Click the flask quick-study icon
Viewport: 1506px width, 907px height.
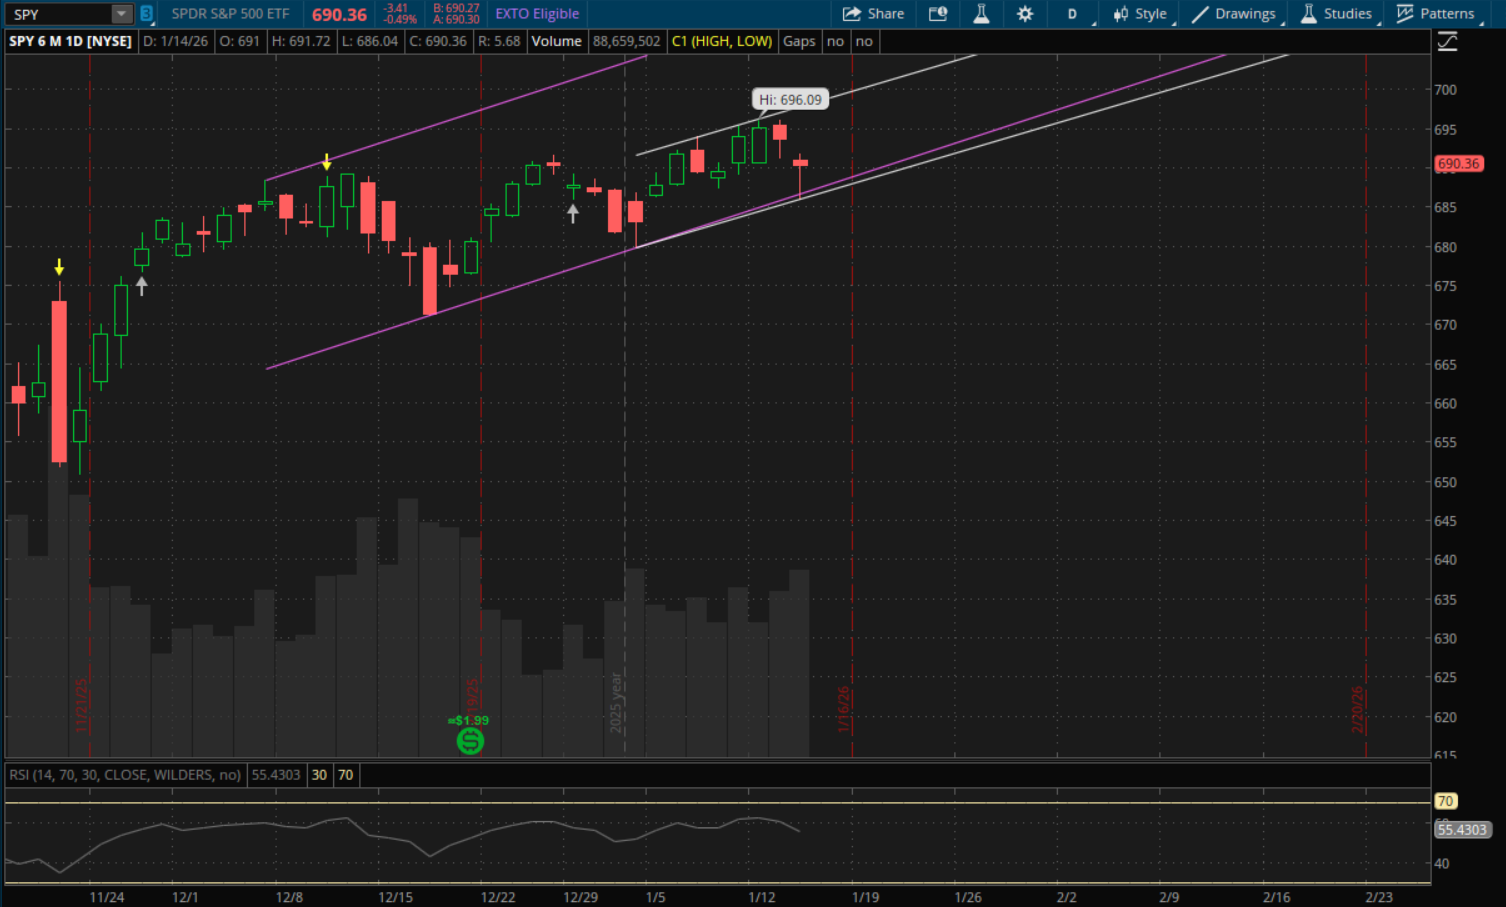coord(981,14)
